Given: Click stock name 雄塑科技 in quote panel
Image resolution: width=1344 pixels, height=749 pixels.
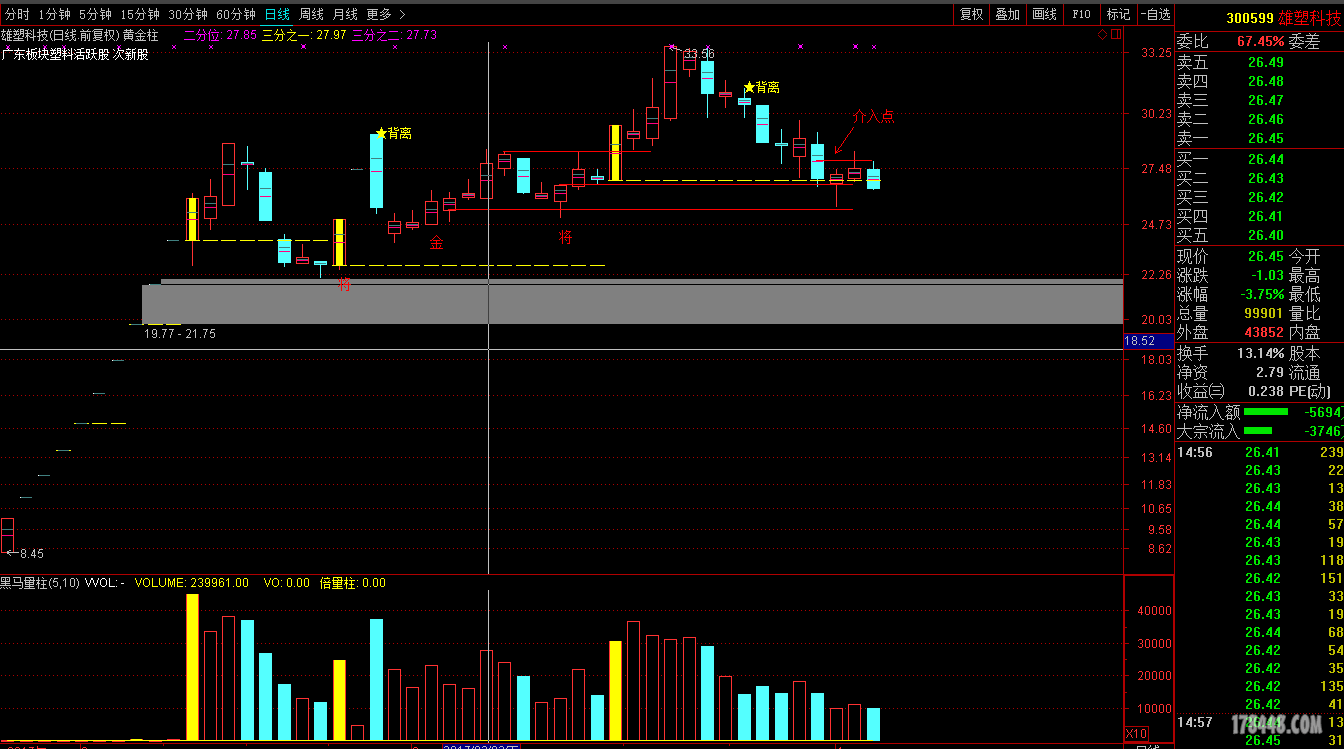Looking at the screenshot, I should coord(1310,18).
